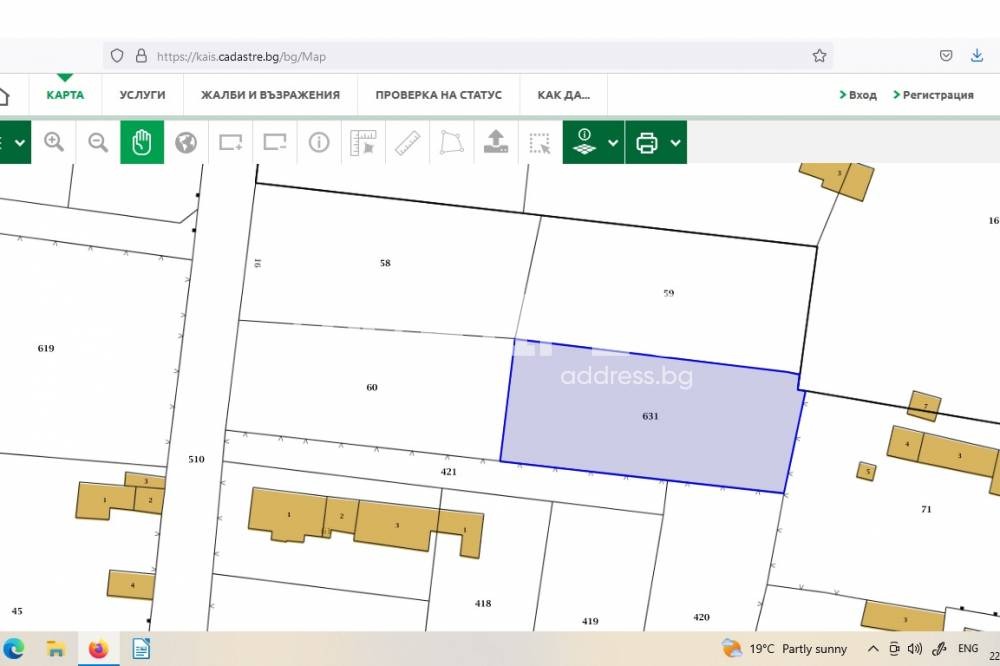Click the Регистрация link
The image size is (1000, 666).
pyautogui.click(x=933, y=95)
